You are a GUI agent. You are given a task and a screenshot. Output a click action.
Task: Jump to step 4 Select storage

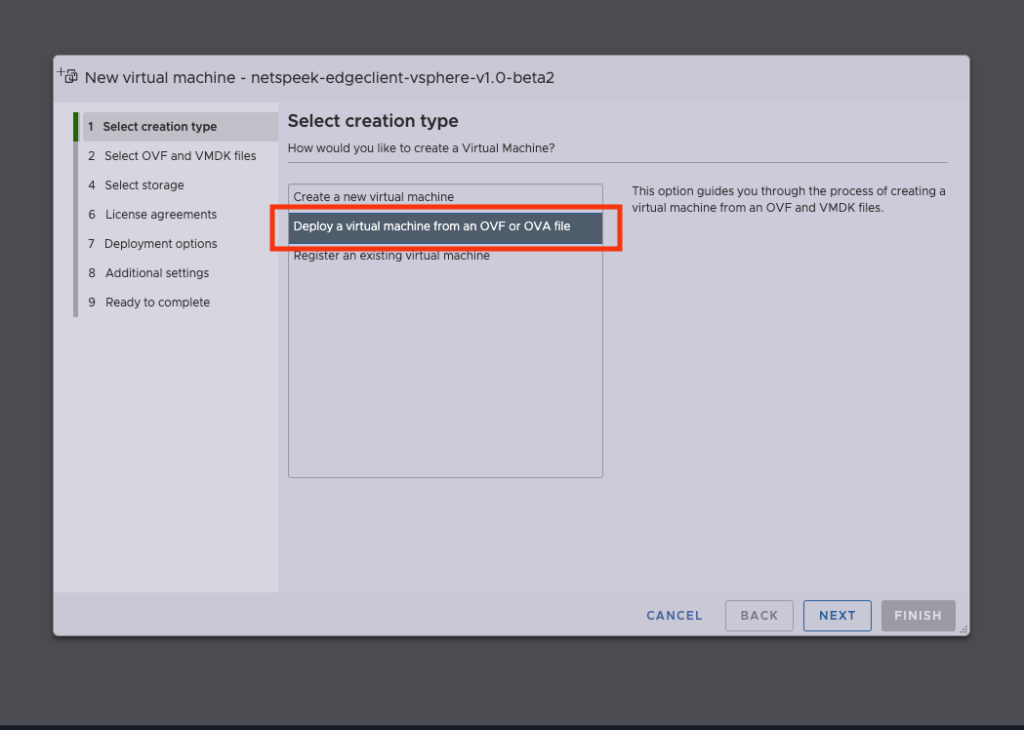[144, 185]
